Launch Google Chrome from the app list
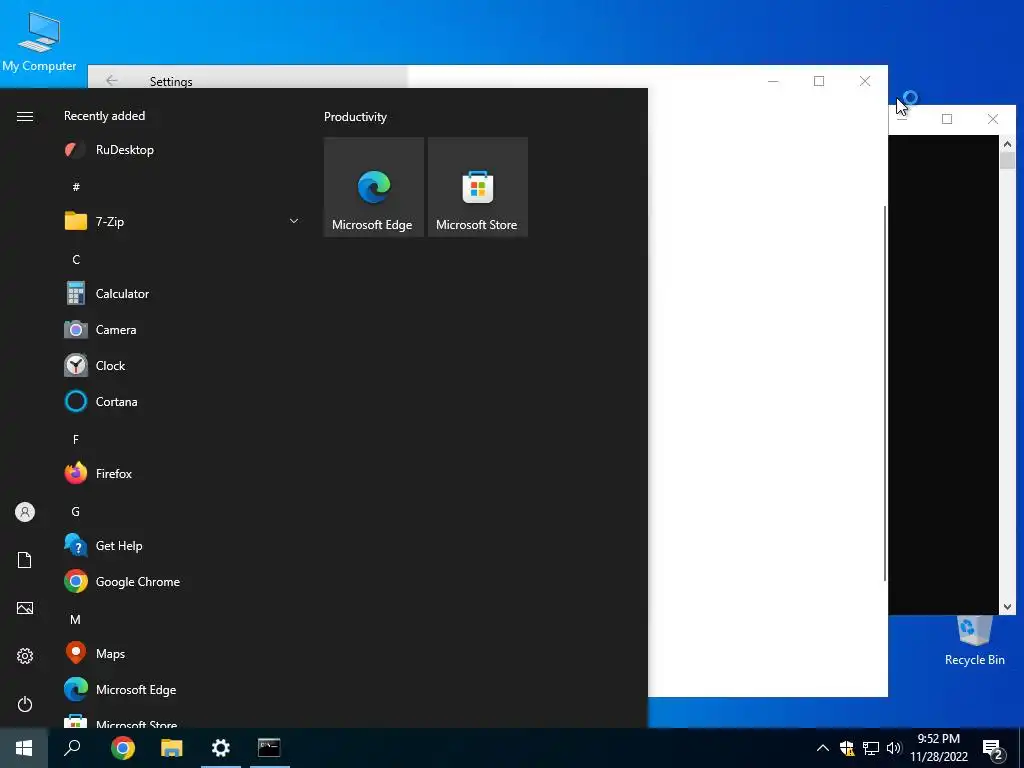The image size is (1024, 768). [x=182, y=581]
